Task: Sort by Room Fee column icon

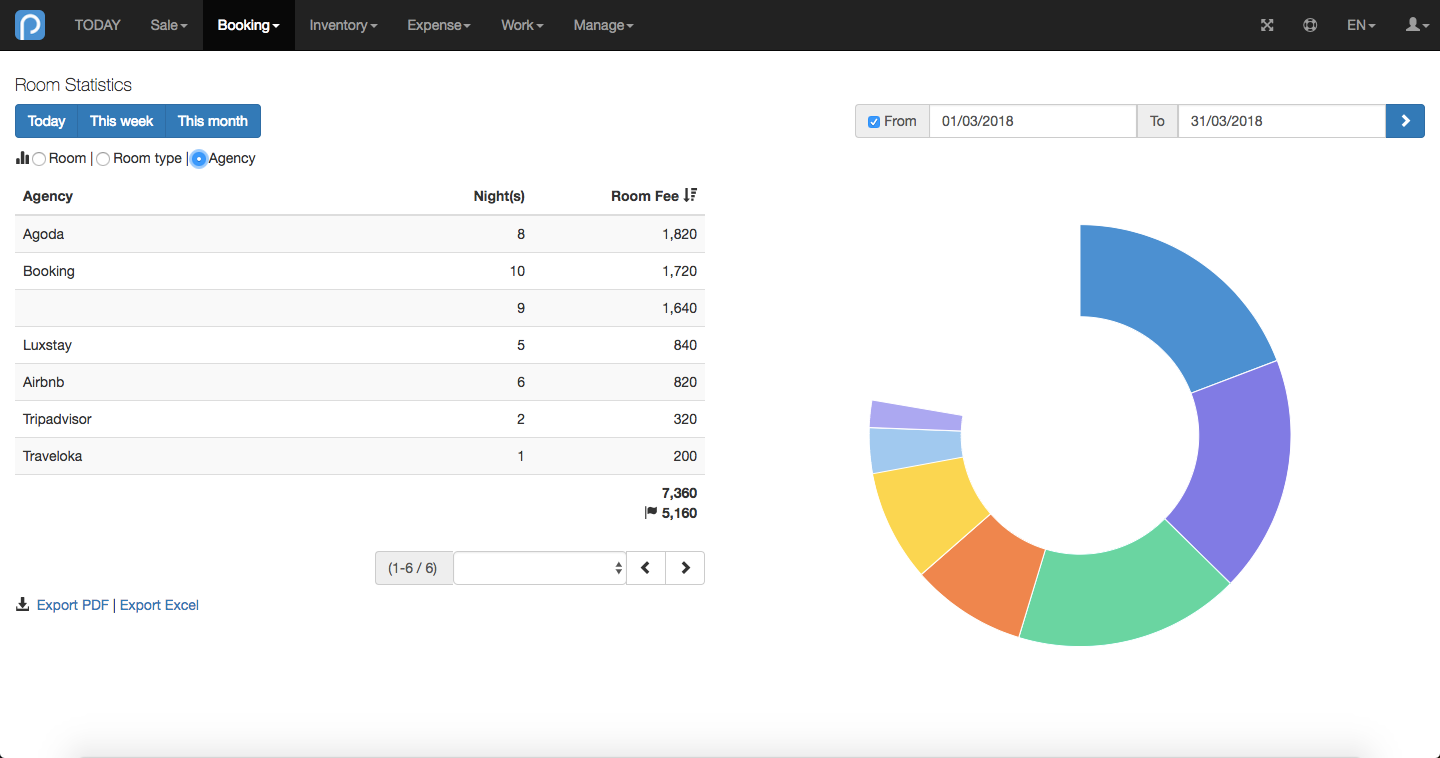Action: coord(690,196)
